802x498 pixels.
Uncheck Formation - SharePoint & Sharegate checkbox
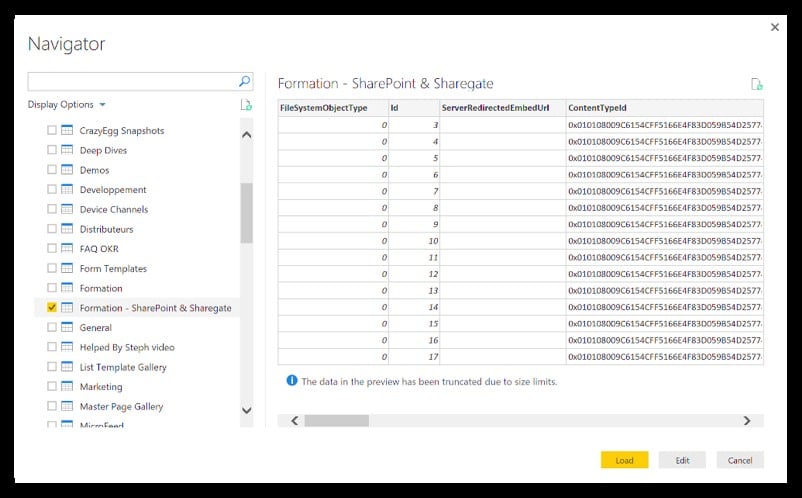click(52, 308)
